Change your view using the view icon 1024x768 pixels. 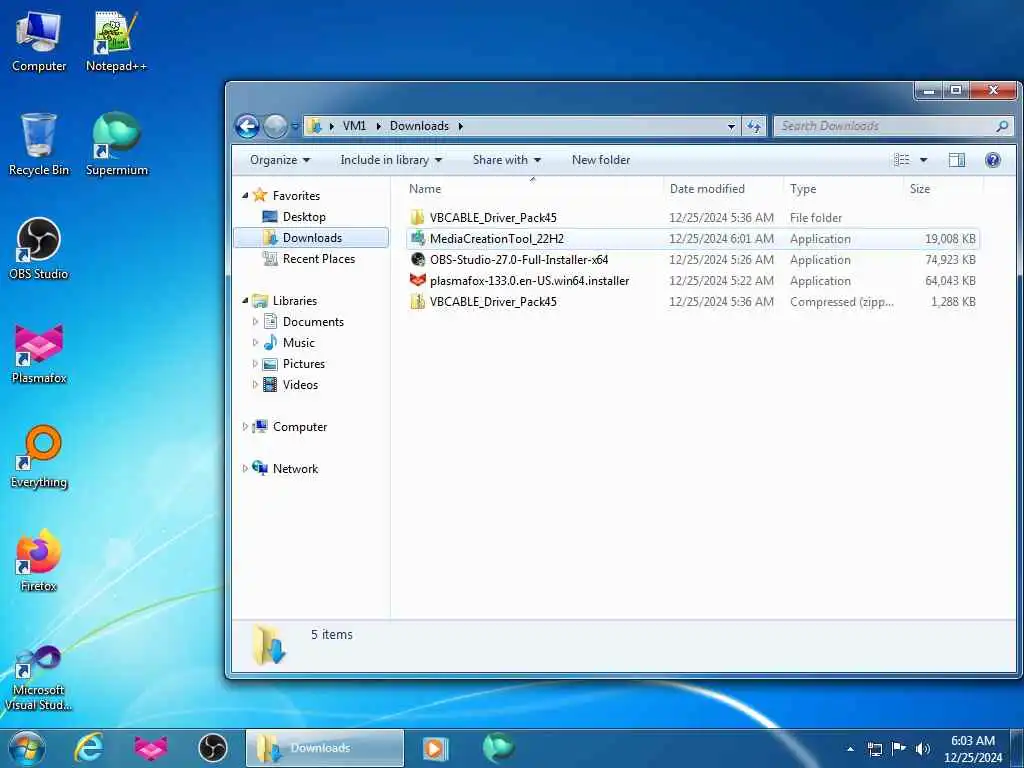pos(901,160)
